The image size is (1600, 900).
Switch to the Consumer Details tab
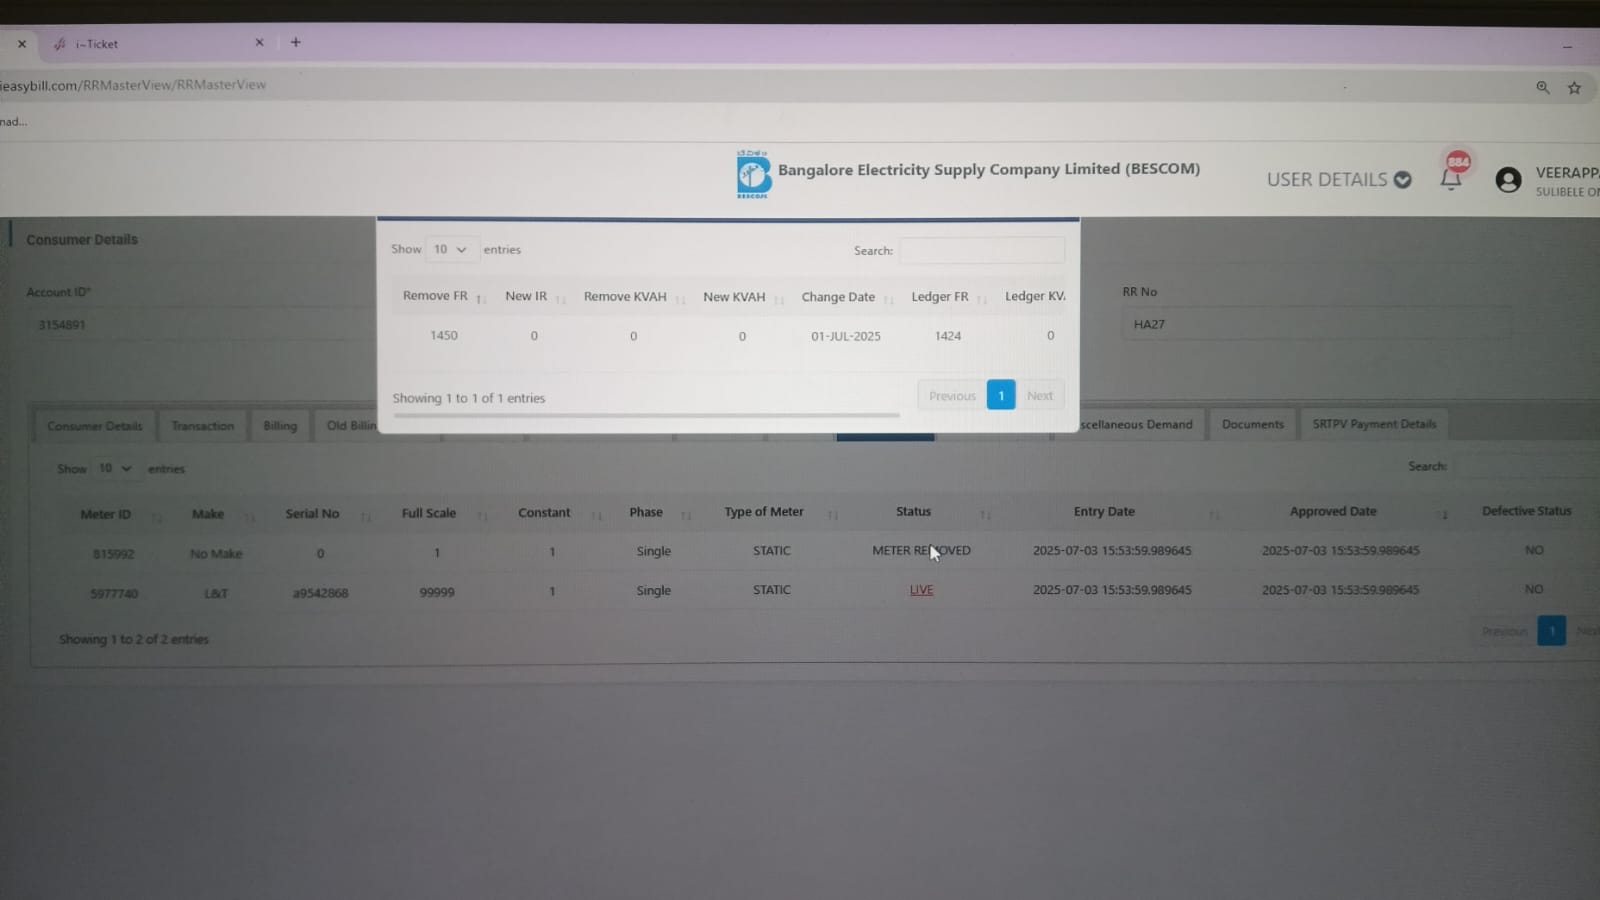(x=95, y=426)
